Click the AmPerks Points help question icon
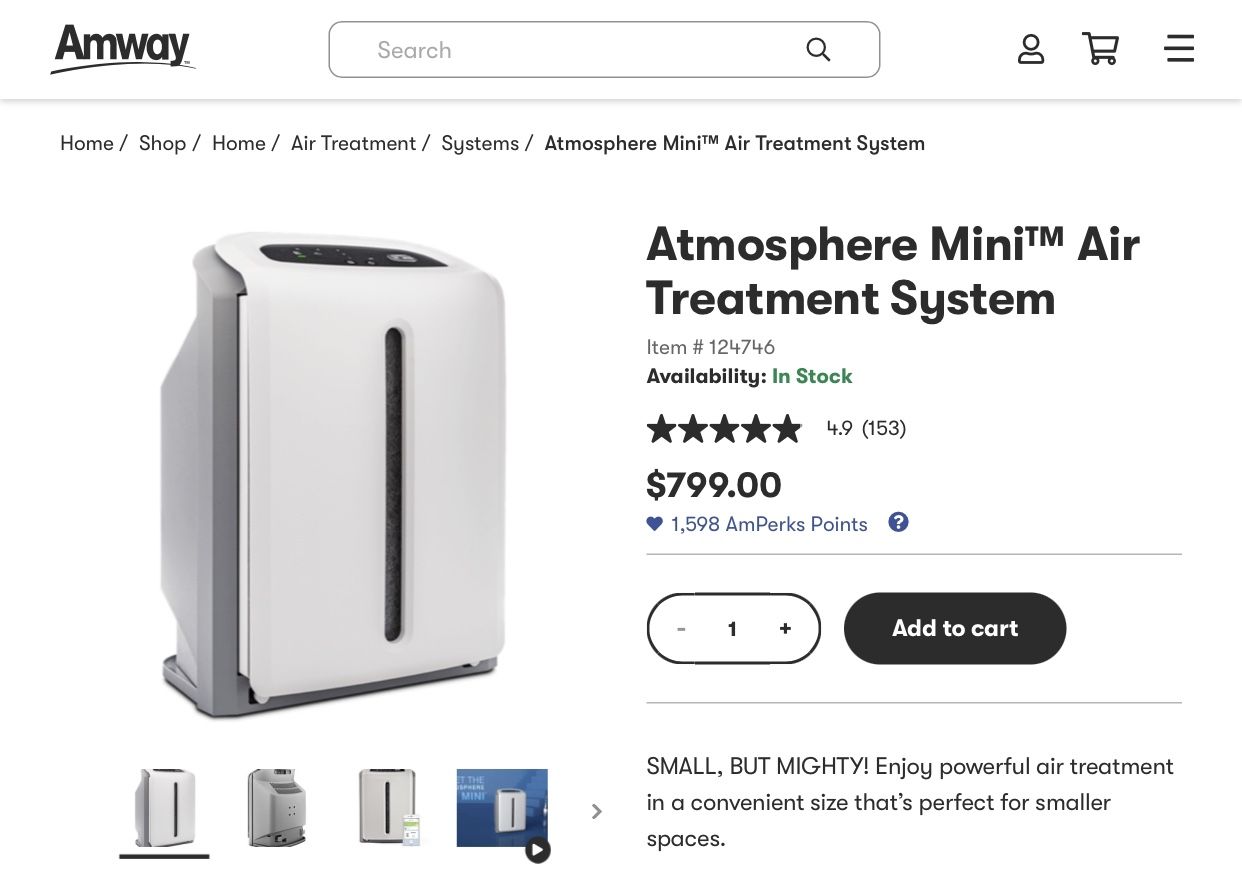 [x=898, y=522]
